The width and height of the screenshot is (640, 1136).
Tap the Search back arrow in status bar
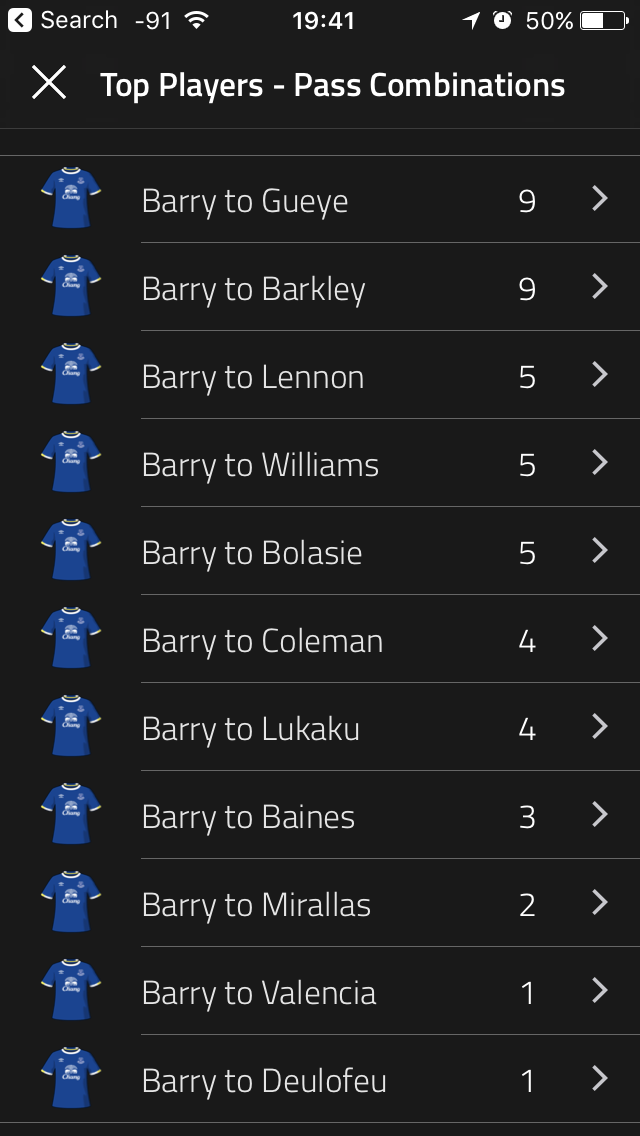pos(20,20)
